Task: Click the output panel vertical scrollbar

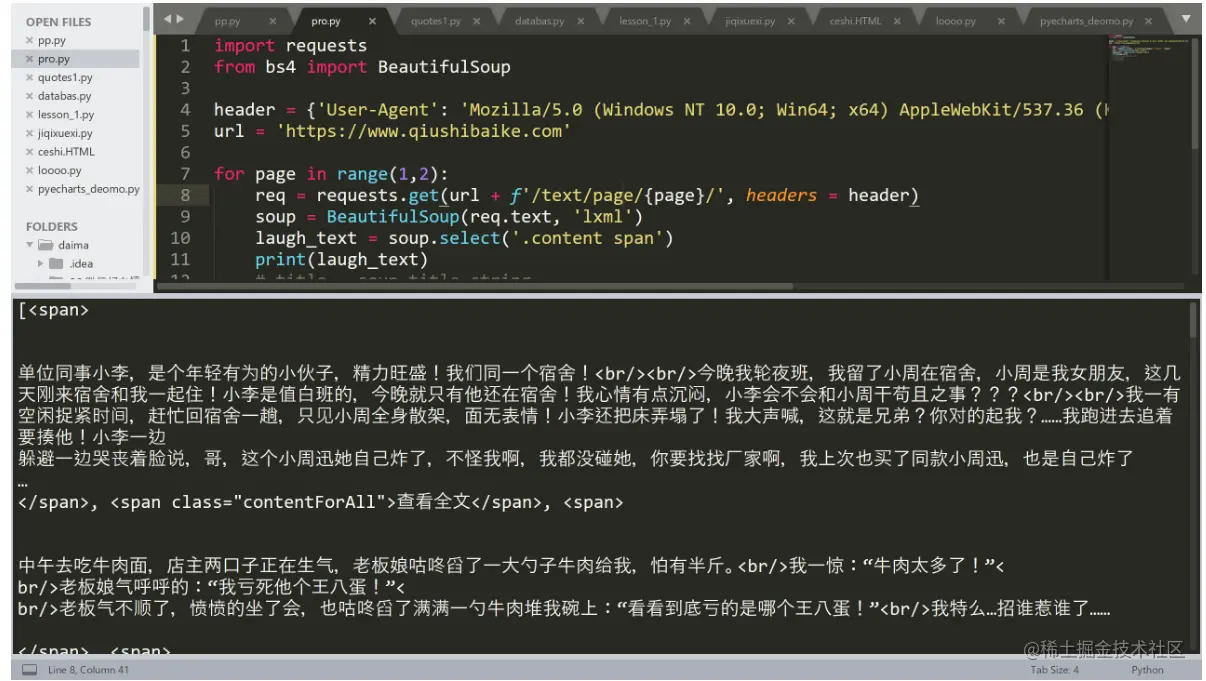Action: [x=1192, y=320]
